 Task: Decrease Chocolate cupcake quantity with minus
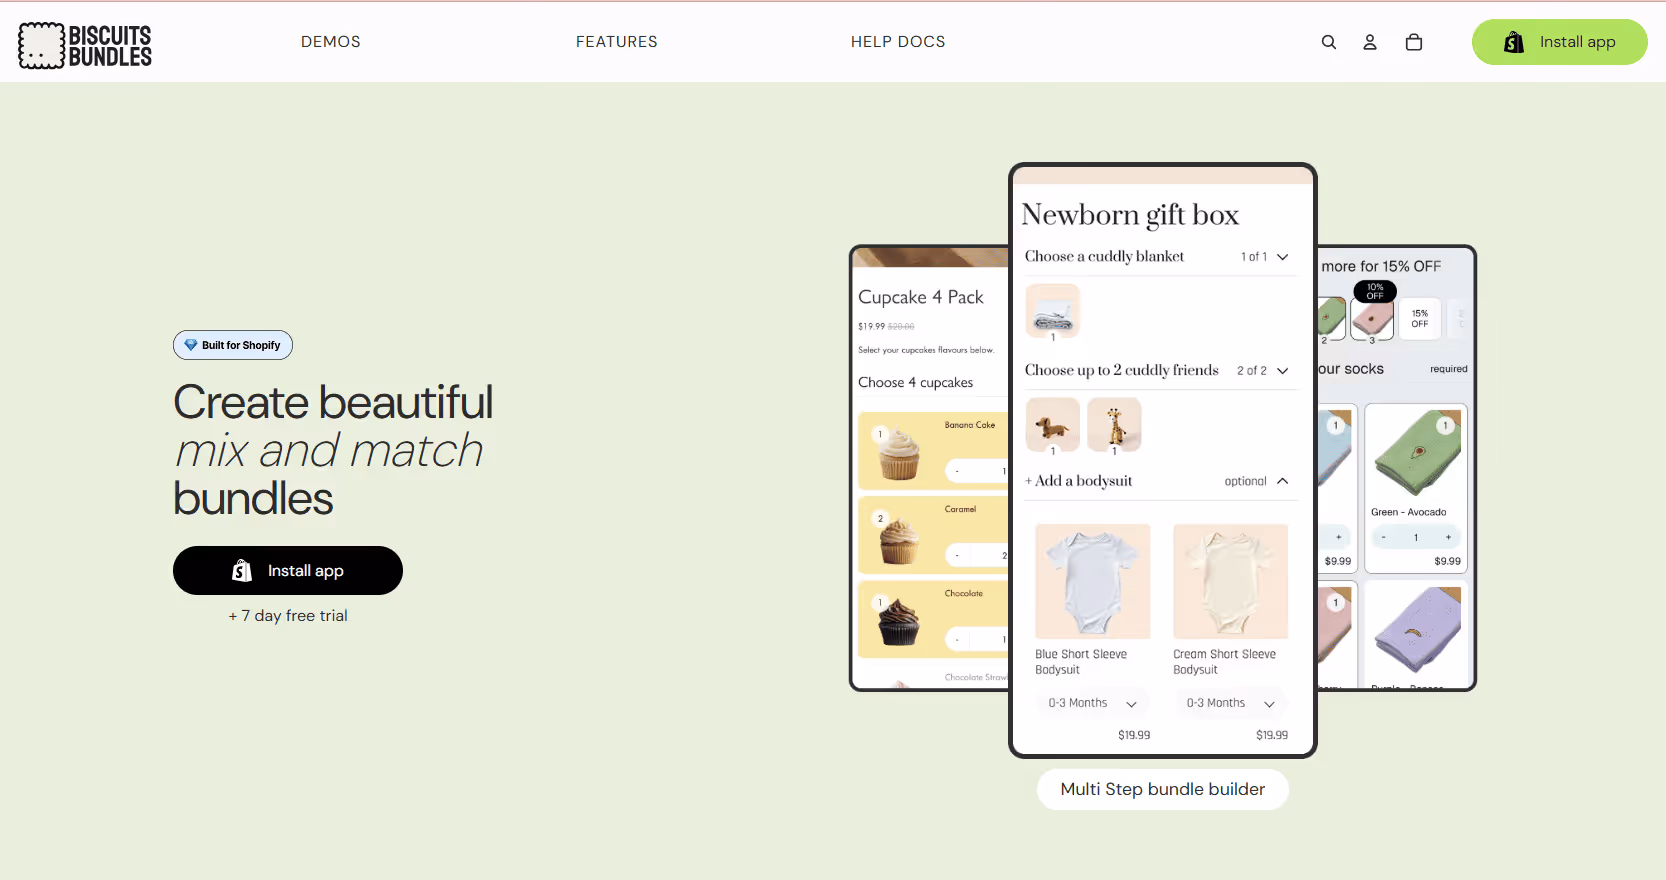coord(957,639)
